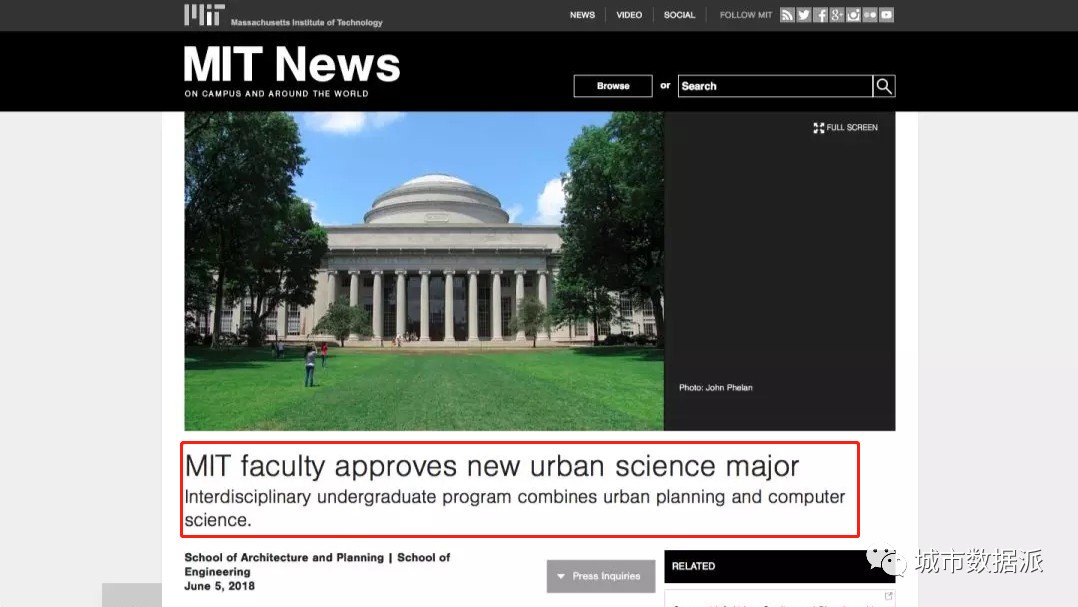Open MIT's Facebook page icon
1078x607 pixels.
820,15
